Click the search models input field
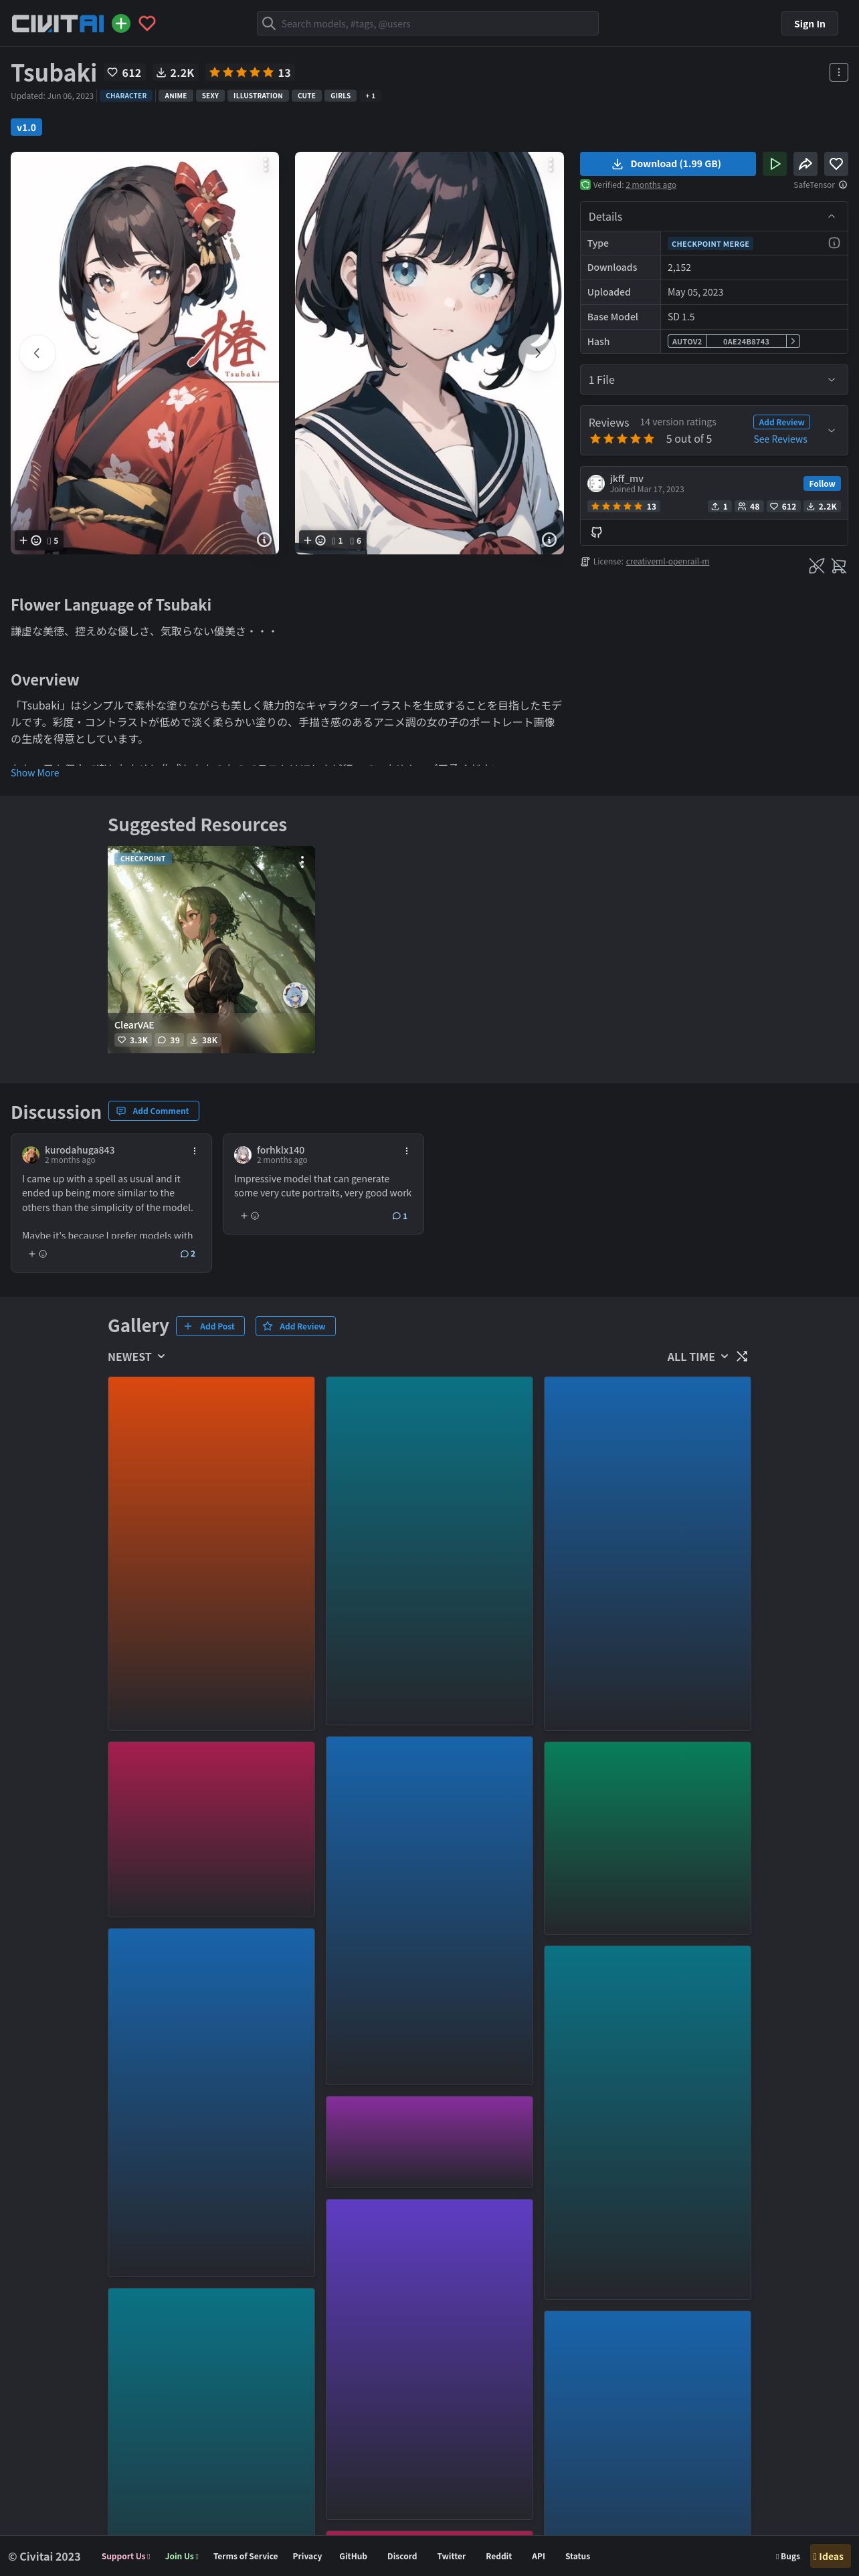Image resolution: width=859 pixels, height=2576 pixels. [428, 23]
